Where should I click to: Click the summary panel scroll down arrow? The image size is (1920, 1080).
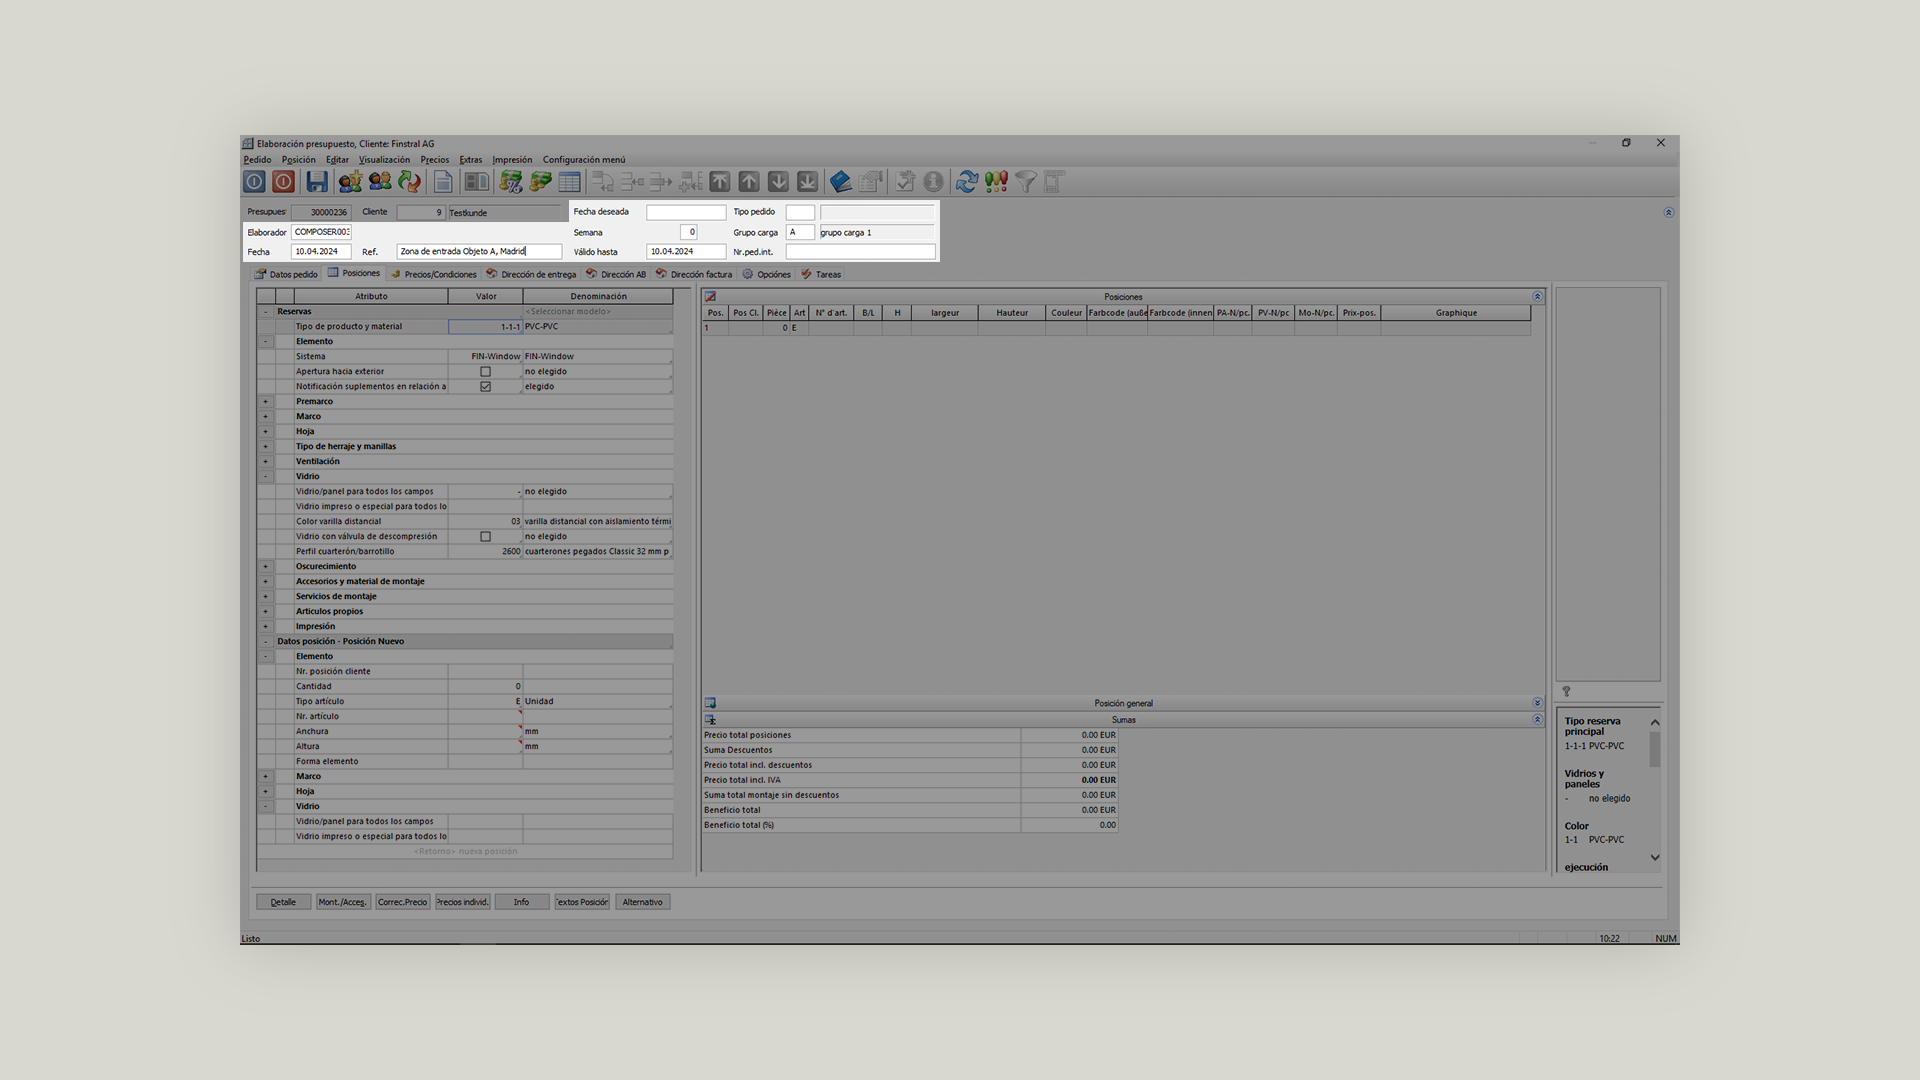pos(1655,857)
